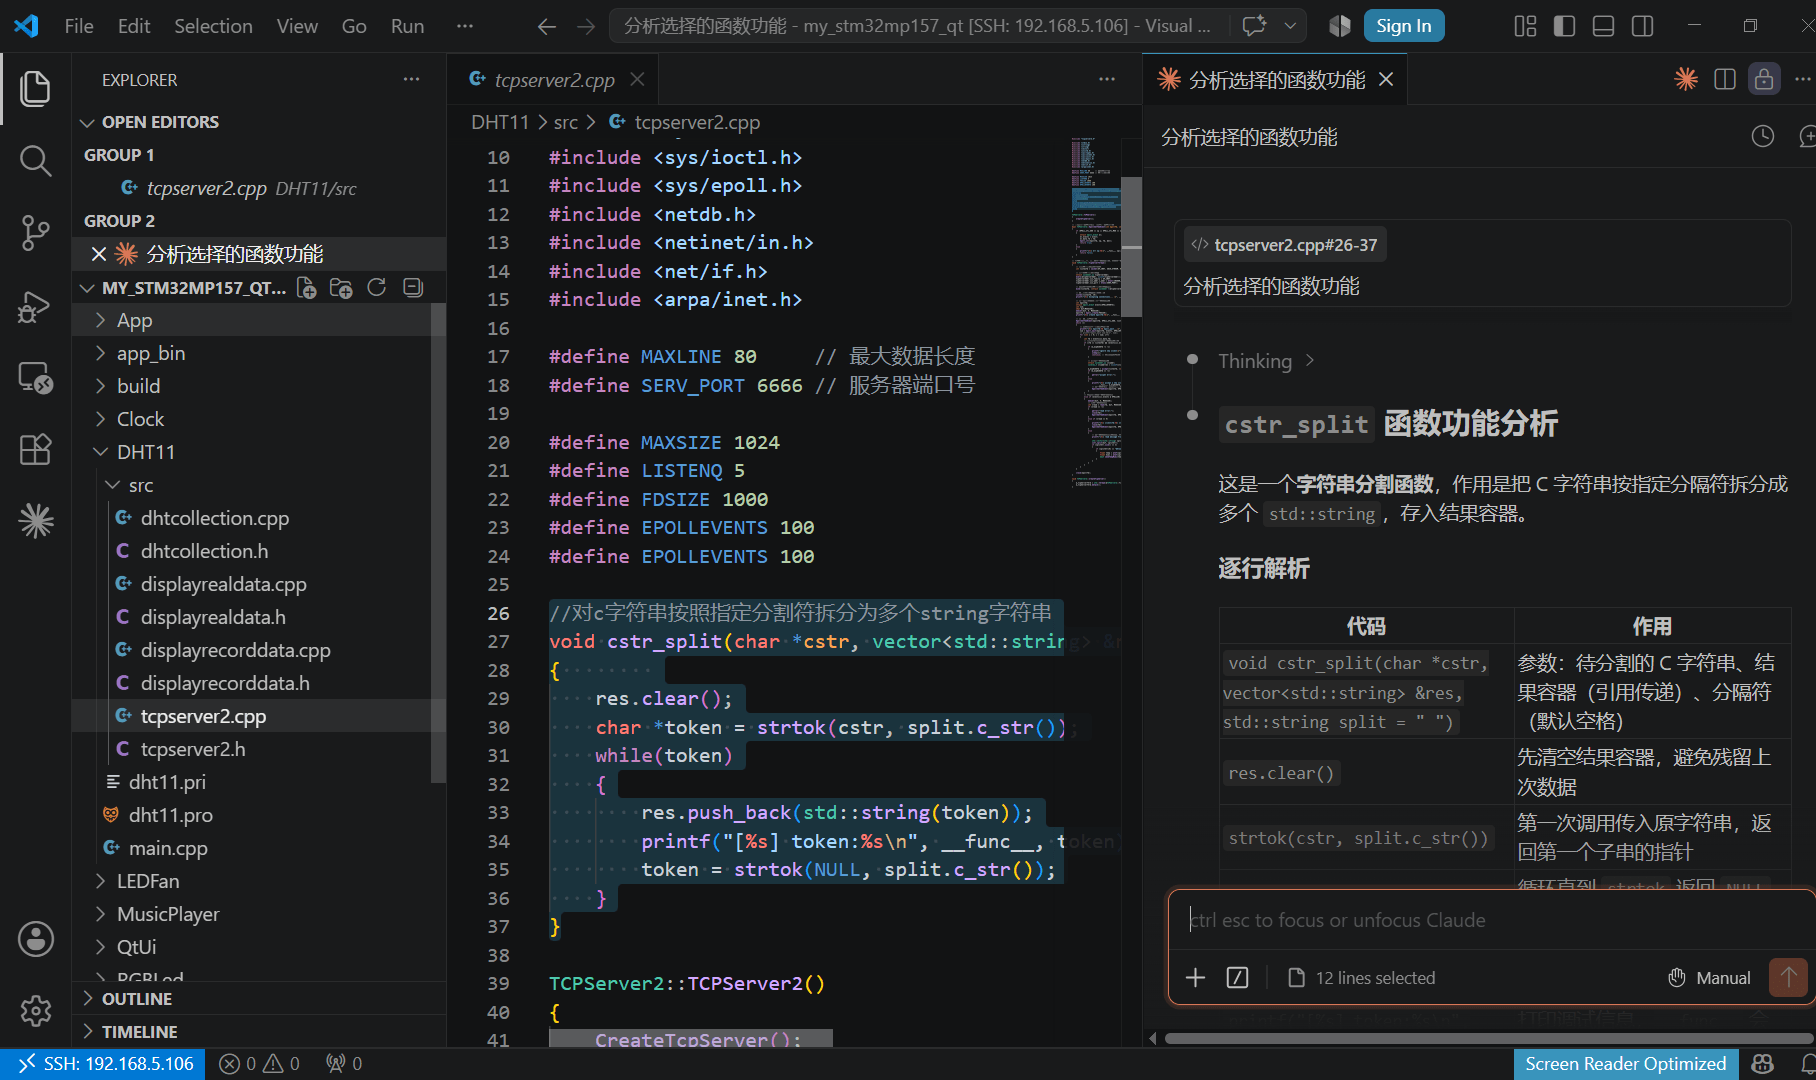Image resolution: width=1816 pixels, height=1080 pixels.
Task: Click the Claude panel horizontal scrollbar
Action: coord(1488,1038)
